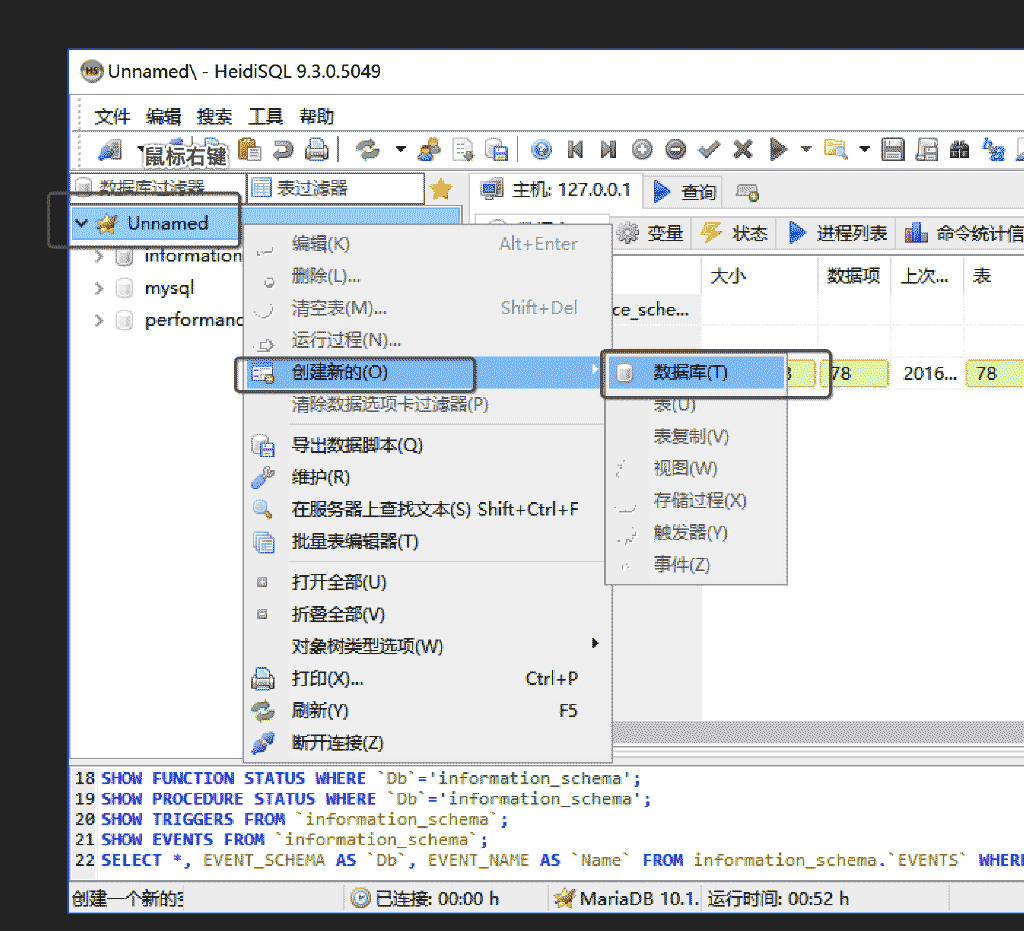
Task: Click the replace text toolbar icon
Action: click(993, 150)
